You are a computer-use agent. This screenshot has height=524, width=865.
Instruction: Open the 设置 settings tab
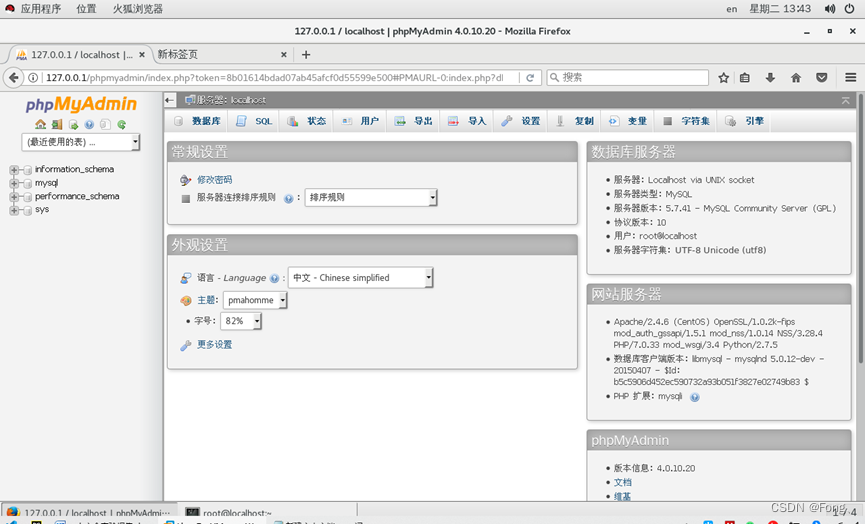pos(520,121)
